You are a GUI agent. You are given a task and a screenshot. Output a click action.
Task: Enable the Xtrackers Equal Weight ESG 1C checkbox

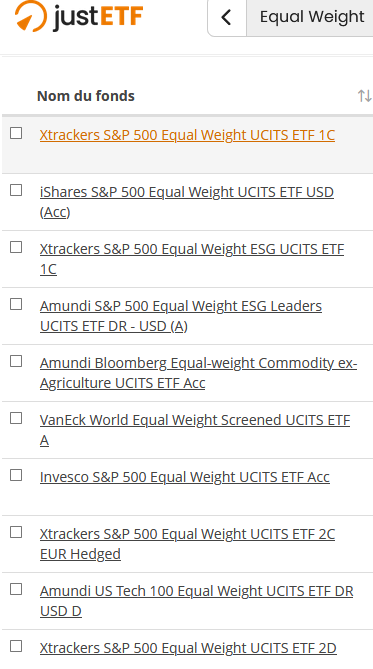click(16, 247)
